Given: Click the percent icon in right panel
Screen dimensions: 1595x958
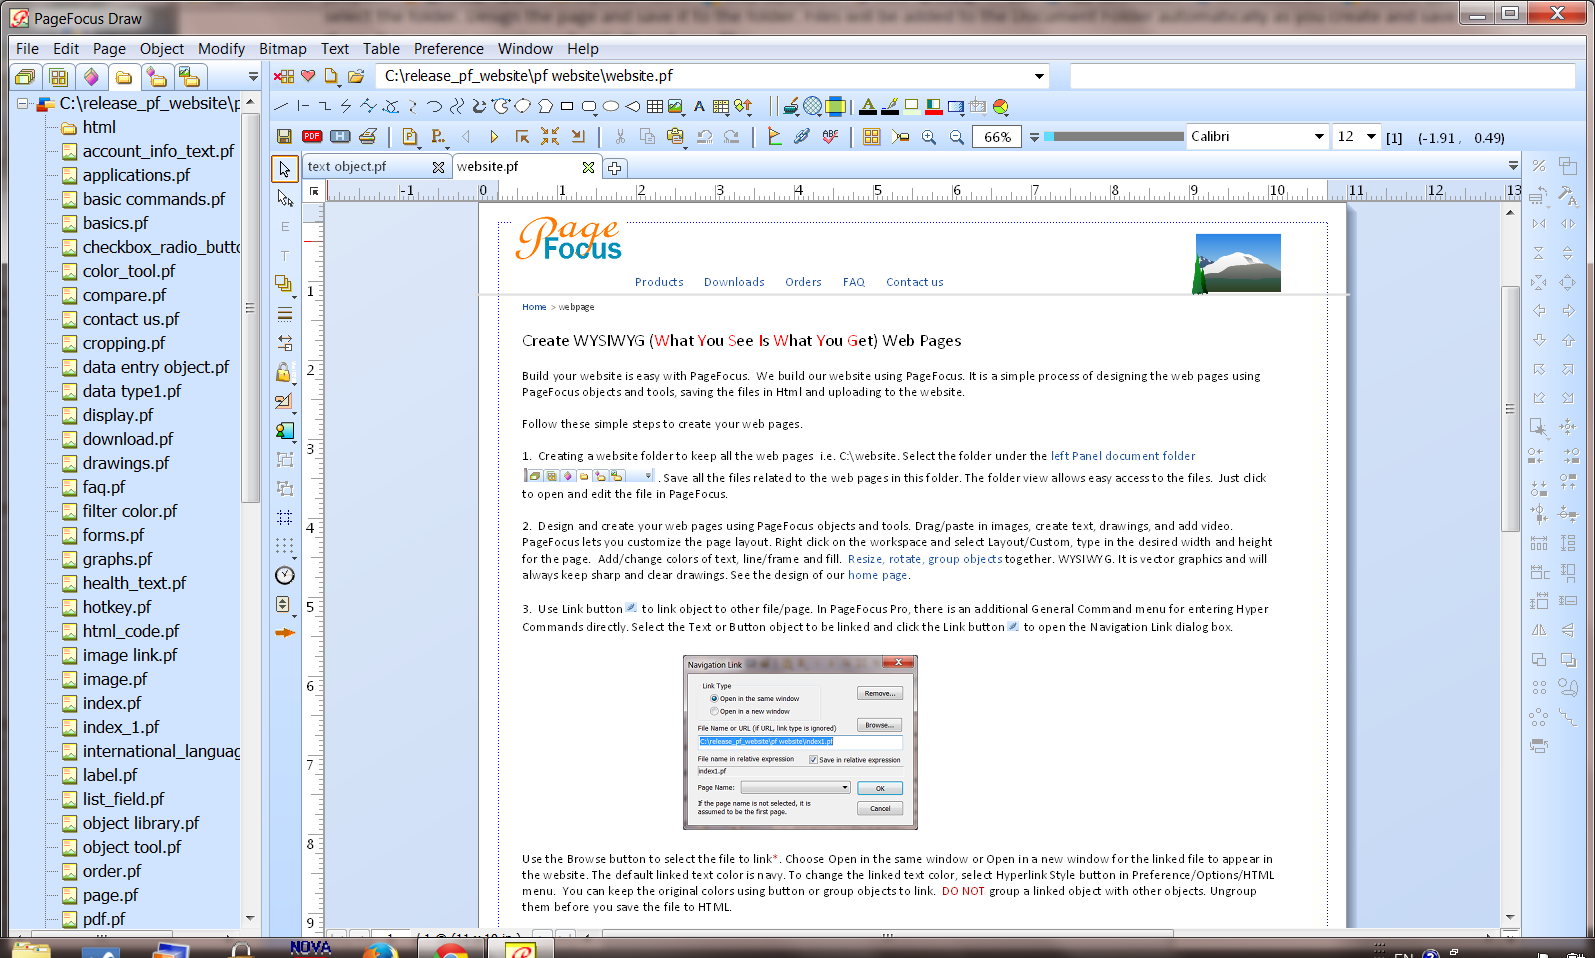Looking at the screenshot, I should click(1539, 166).
